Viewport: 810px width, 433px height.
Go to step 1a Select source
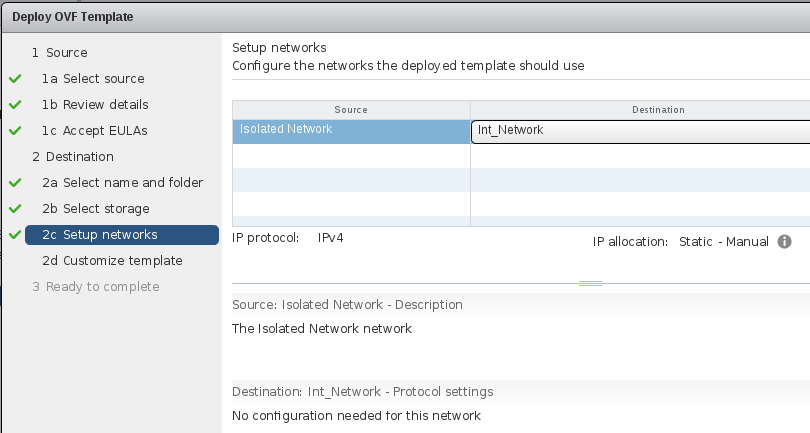point(94,79)
